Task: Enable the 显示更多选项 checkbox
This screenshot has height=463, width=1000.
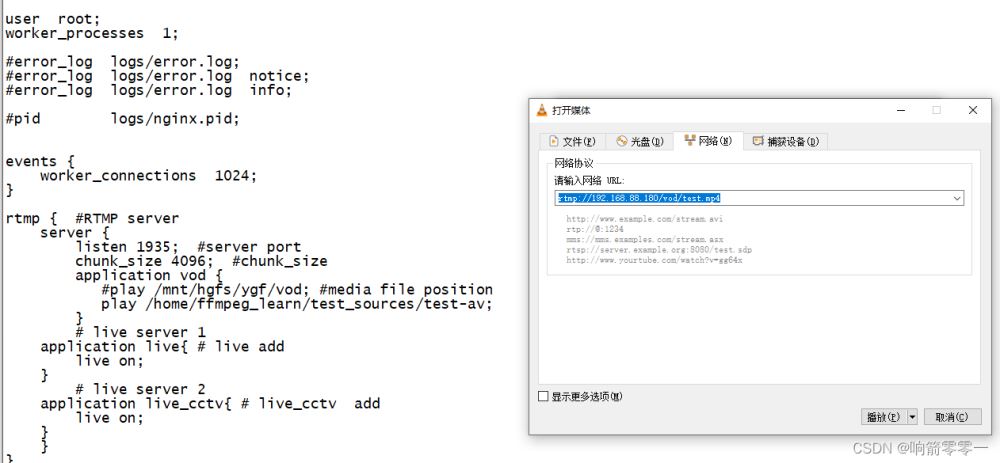Action: (544, 397)
